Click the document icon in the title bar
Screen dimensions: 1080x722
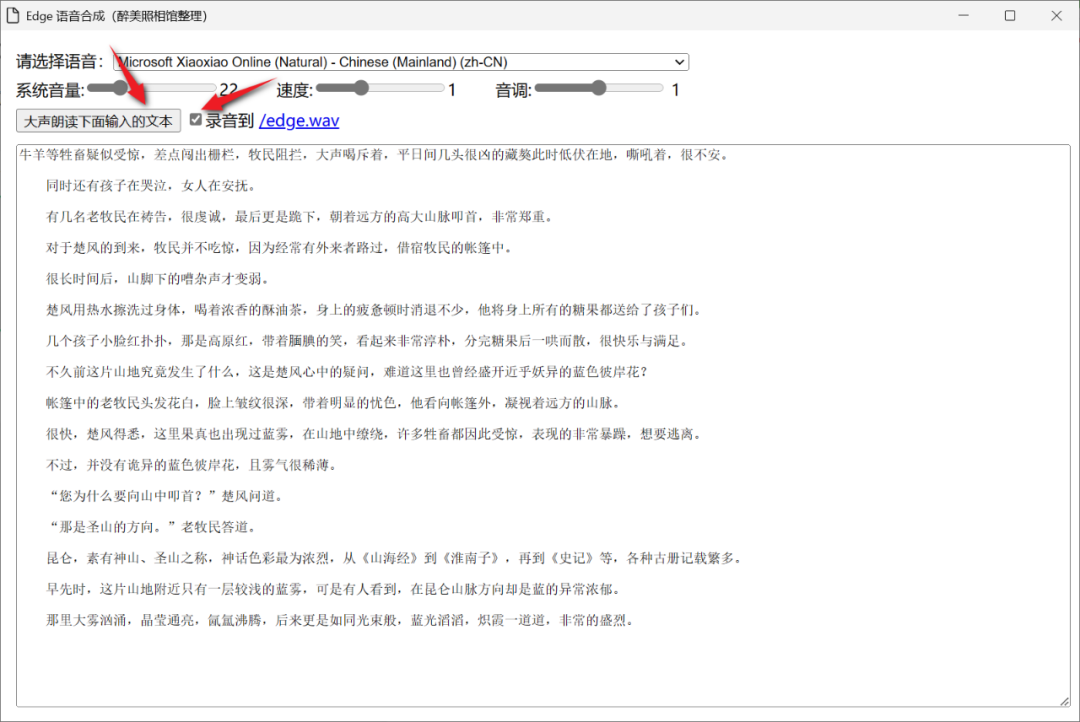(12, 15)
